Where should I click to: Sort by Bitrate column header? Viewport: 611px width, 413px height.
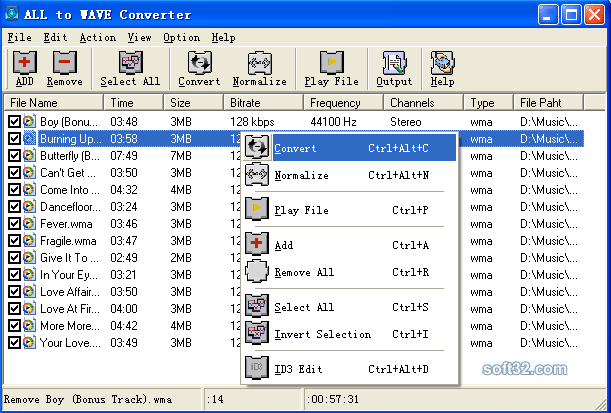click(x=263, y=102)
